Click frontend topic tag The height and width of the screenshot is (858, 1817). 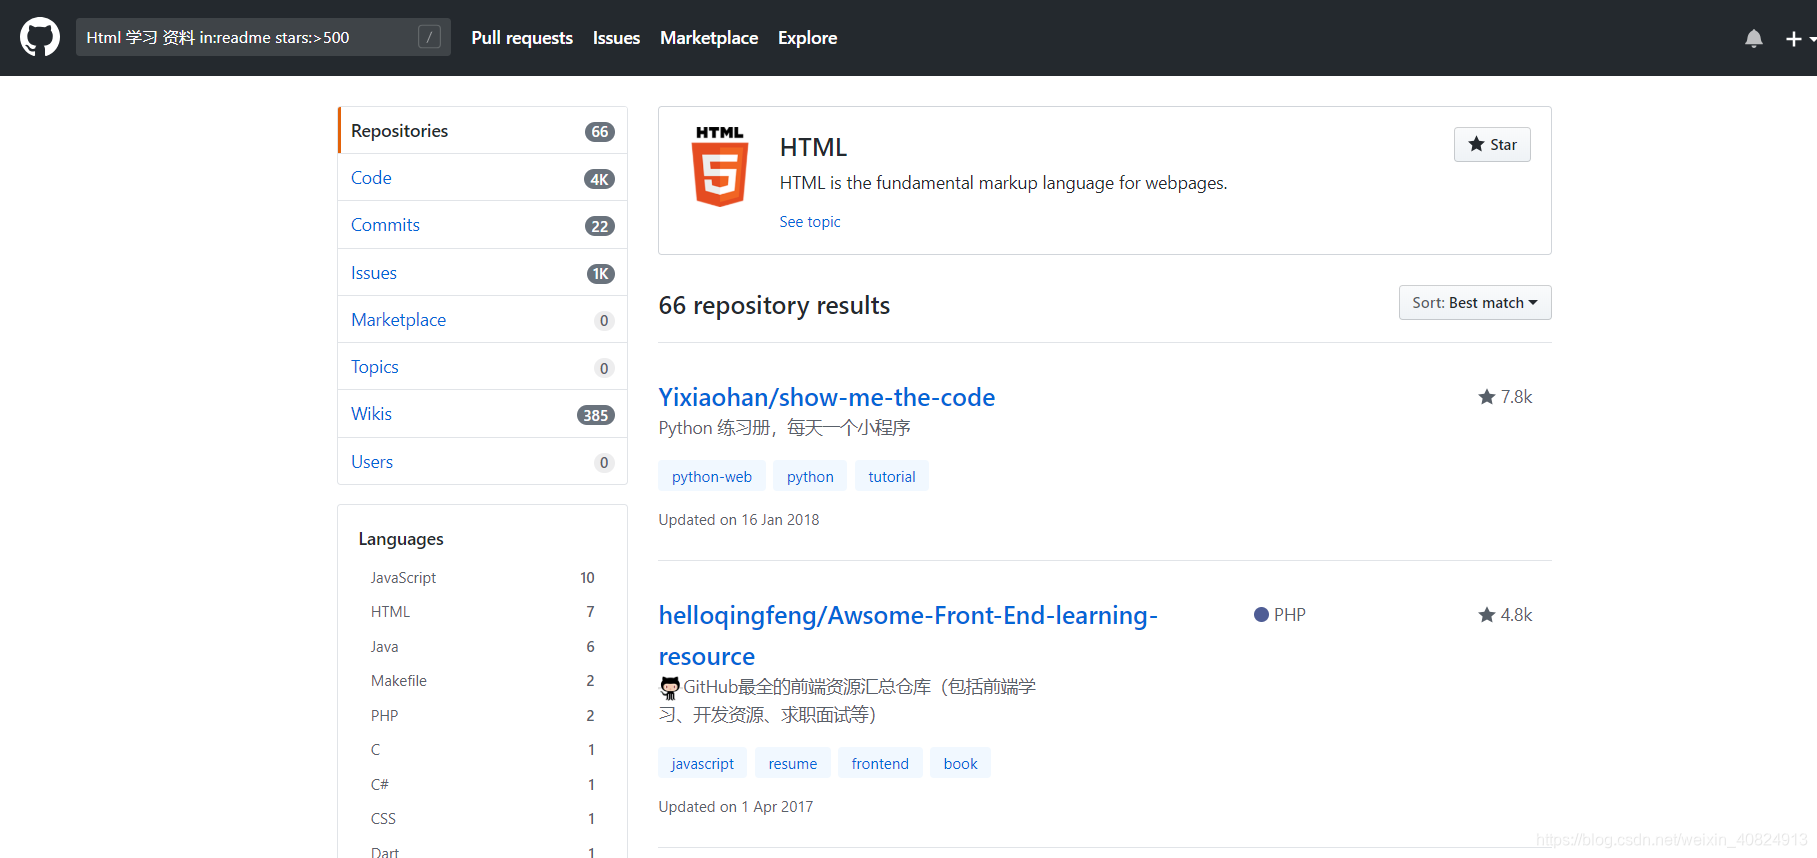click(880, 764)
